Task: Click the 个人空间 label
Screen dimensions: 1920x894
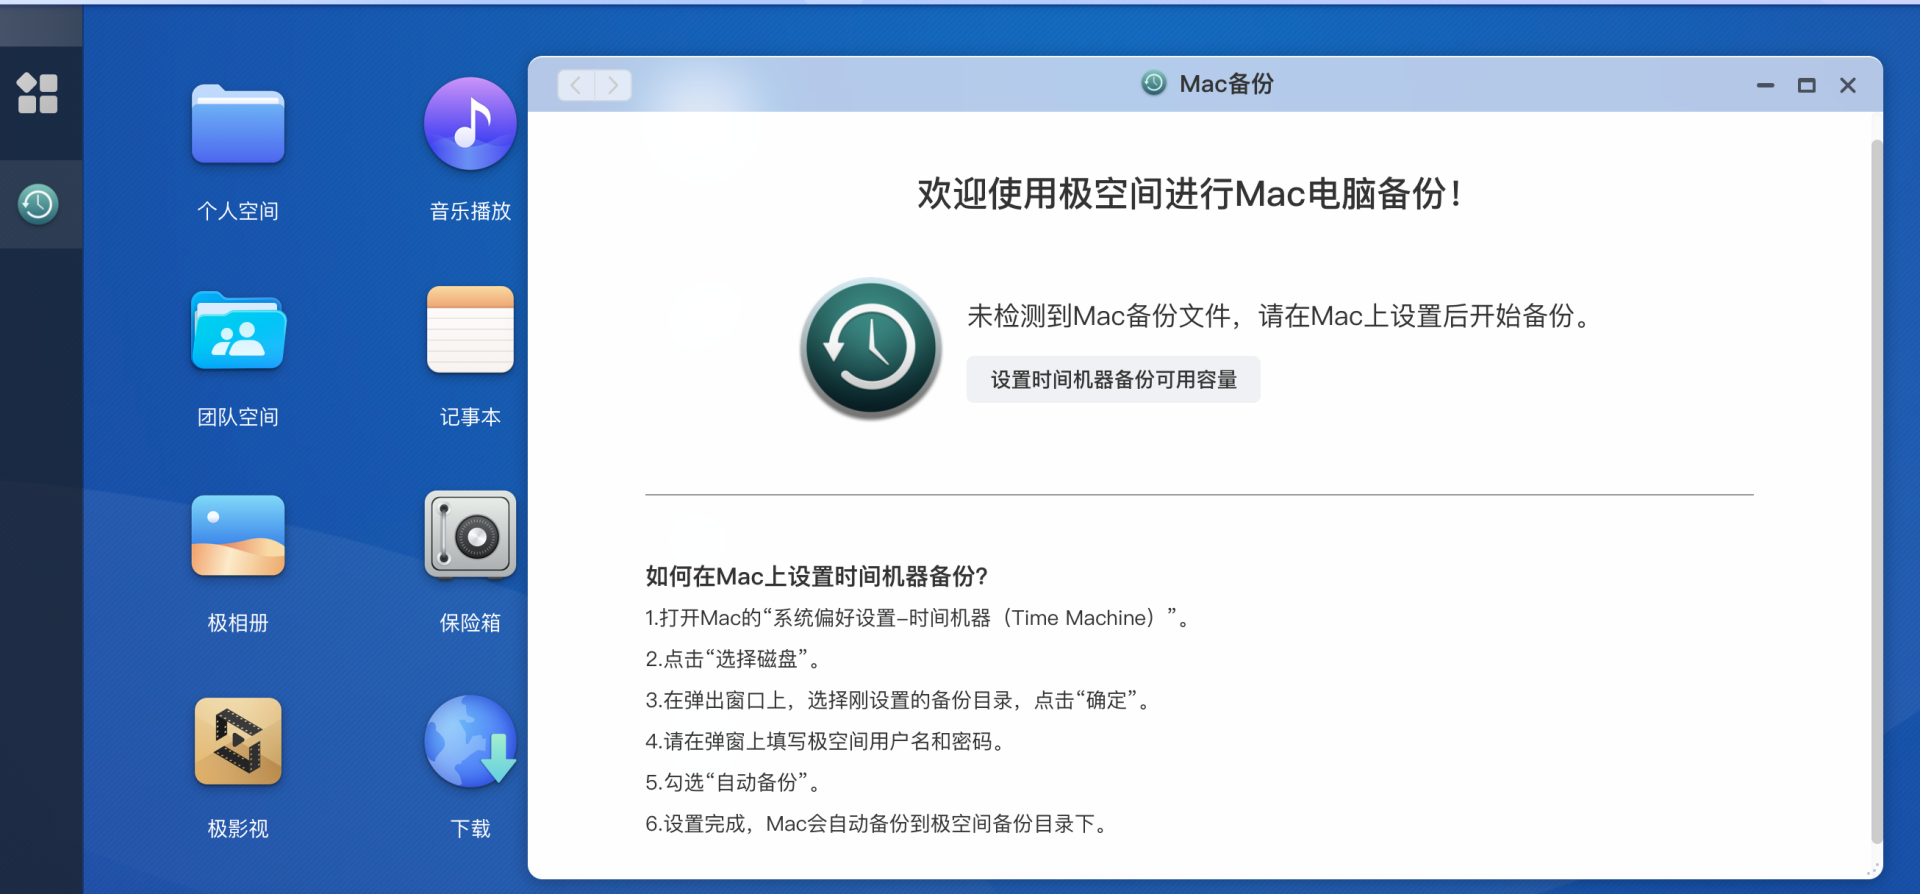Action: click(238, 211)
